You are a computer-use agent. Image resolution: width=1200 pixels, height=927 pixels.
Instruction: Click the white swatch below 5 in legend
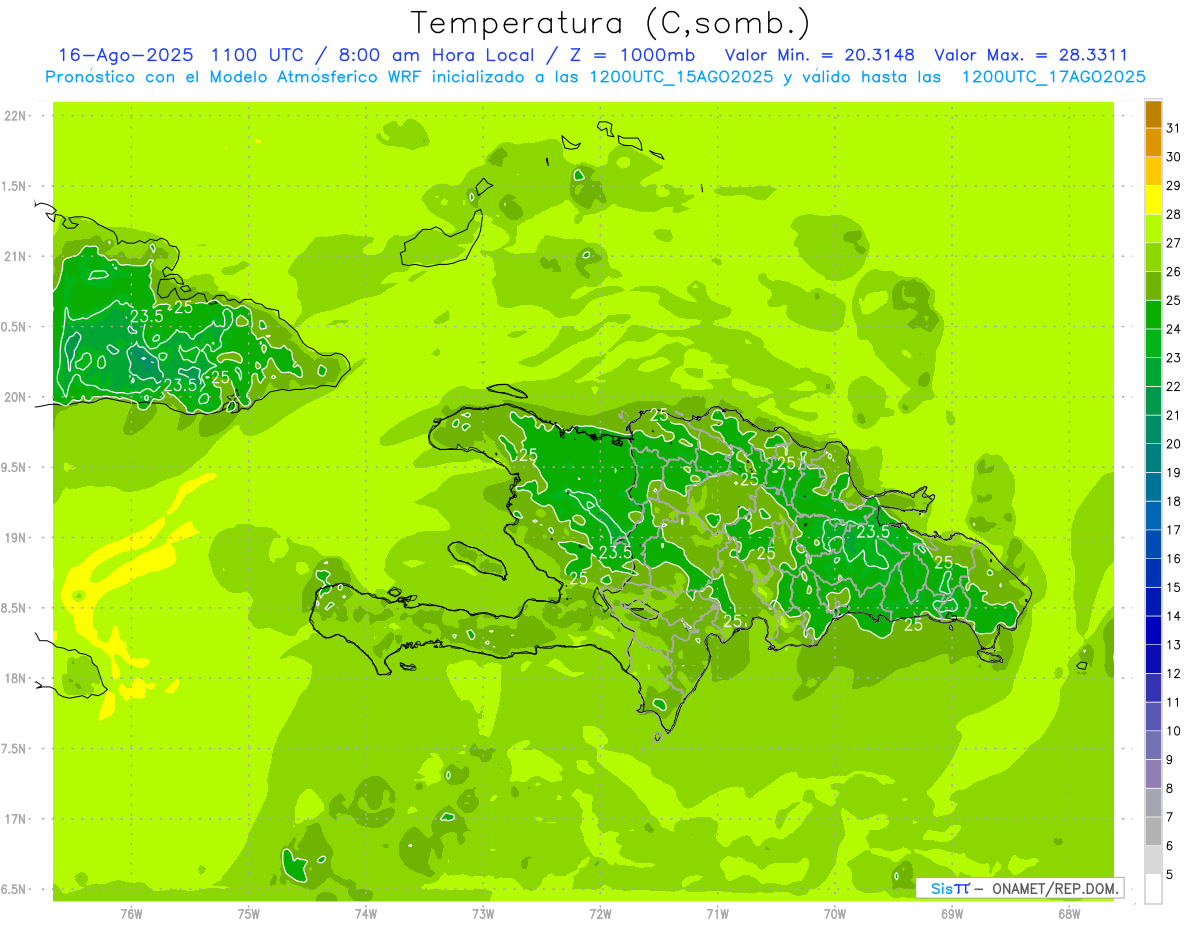point(1153,889)
